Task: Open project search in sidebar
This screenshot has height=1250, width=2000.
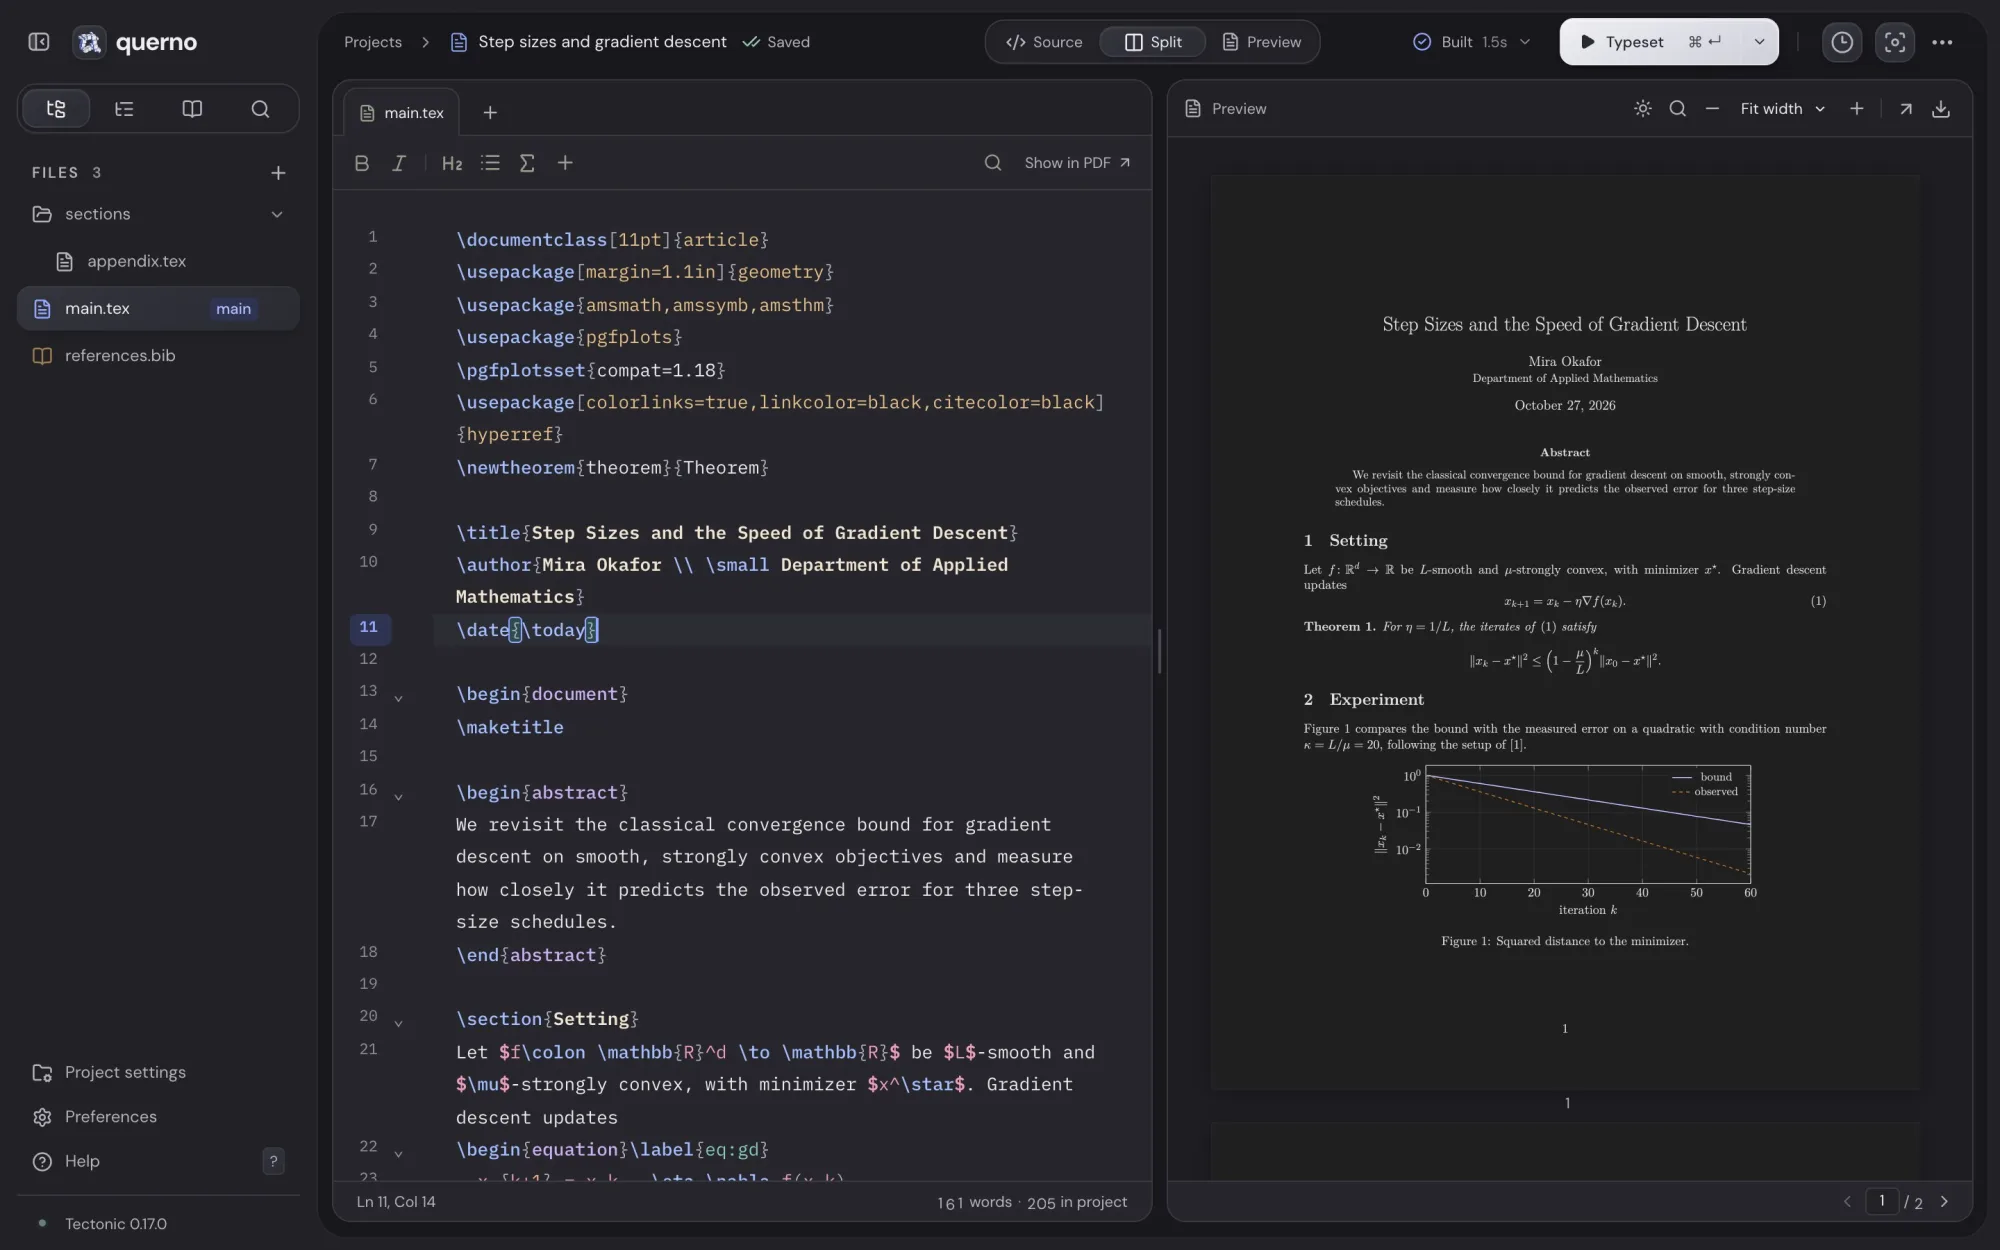Action: point(260,109)
